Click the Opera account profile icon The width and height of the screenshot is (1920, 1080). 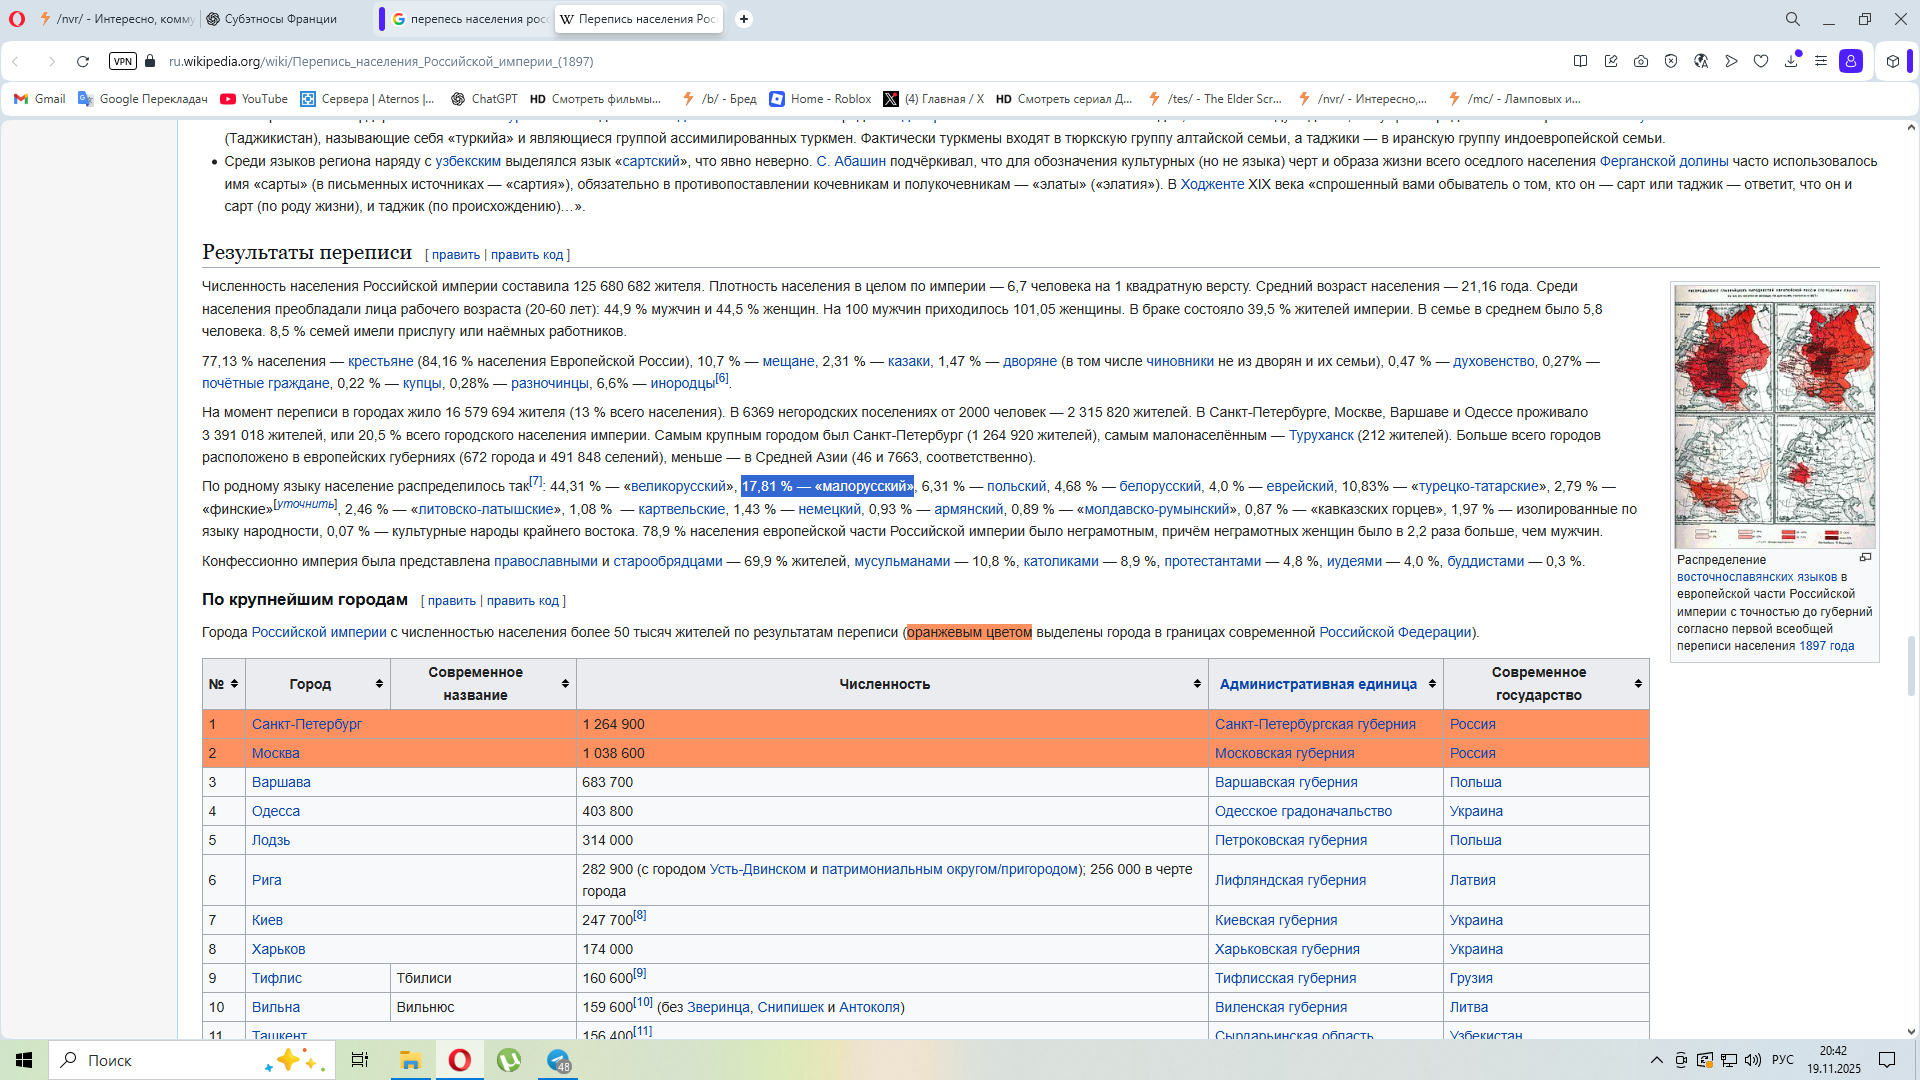point(1851,61)
